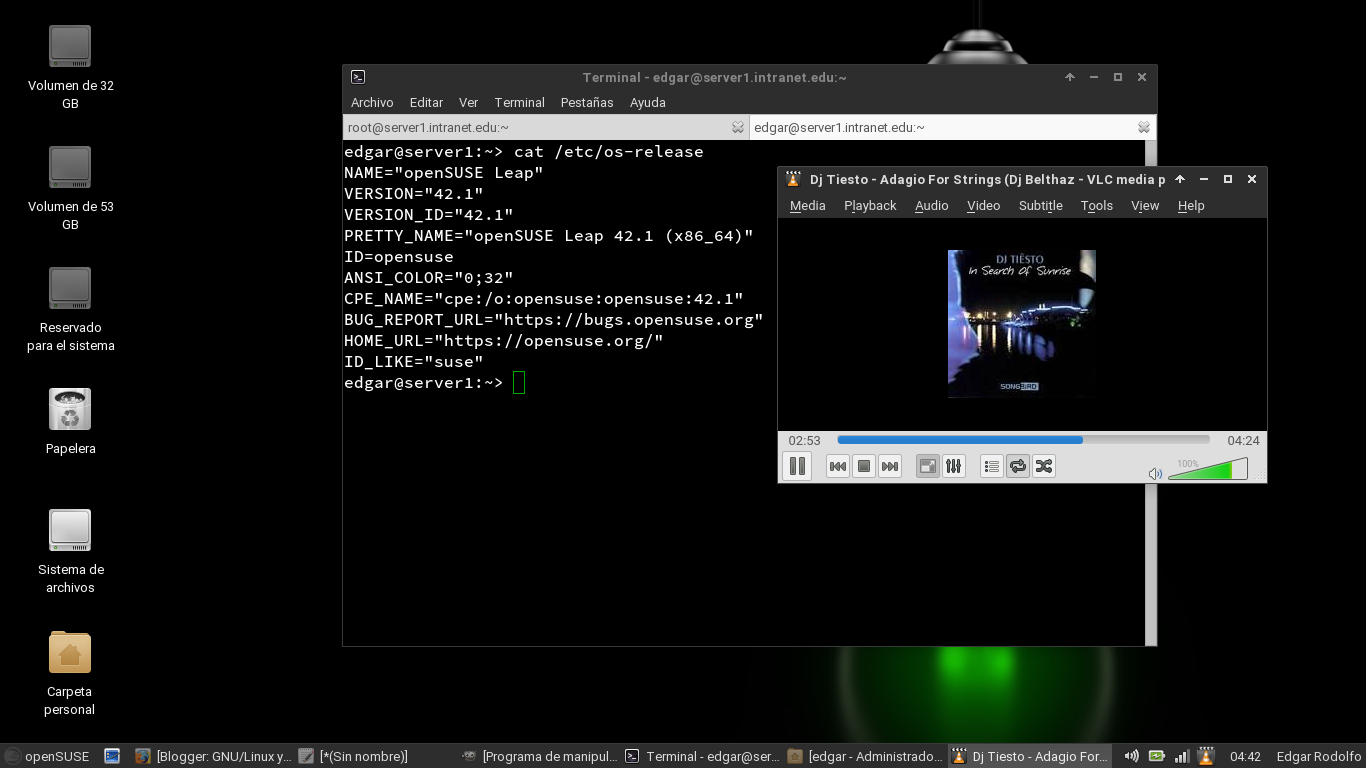Screen dimensions: 1366x768
Task: Click the VLC cone system tray icon
Action: [1206, 757]
